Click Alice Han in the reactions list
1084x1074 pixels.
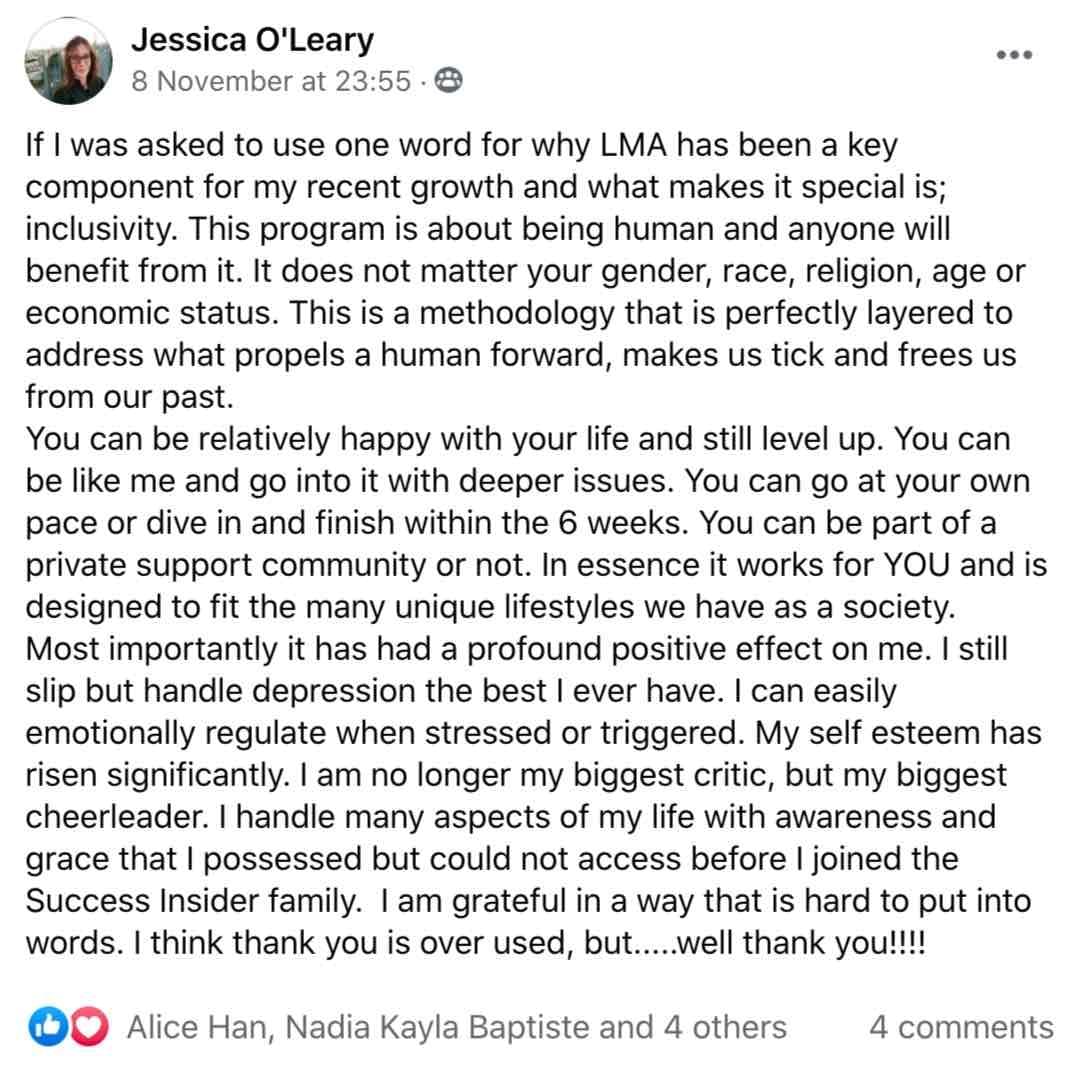point(197,1027)
